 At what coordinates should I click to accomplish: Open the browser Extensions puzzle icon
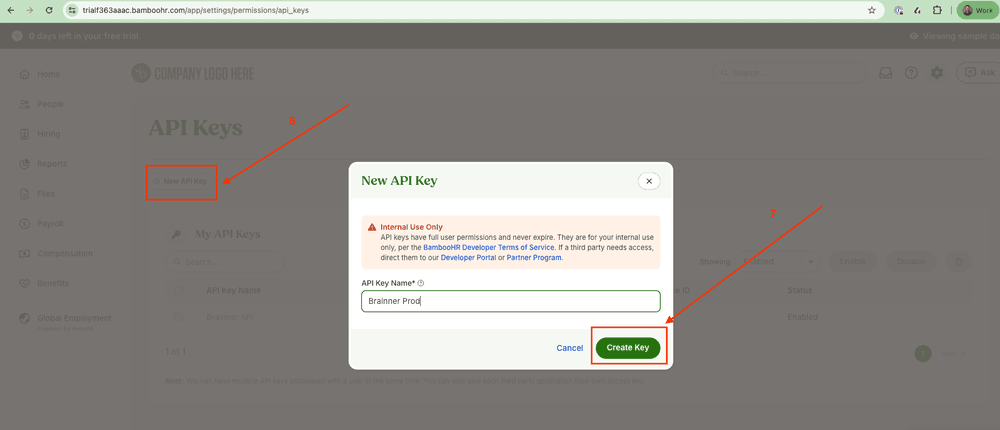point(937,10)
